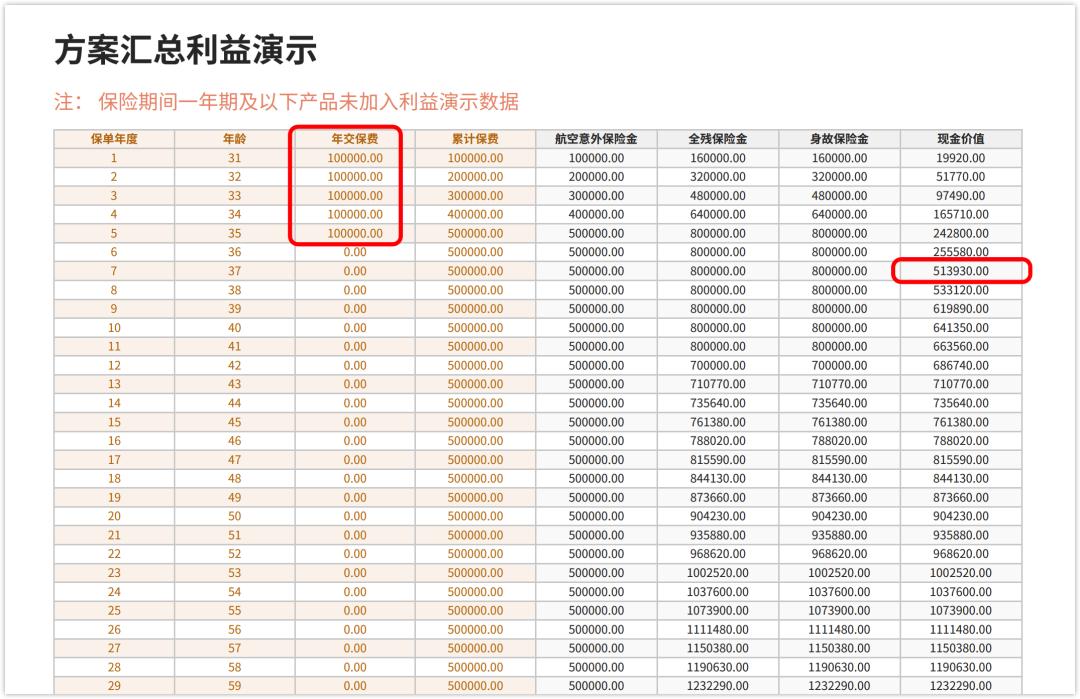Click the 保单年度 column header
1080x699 pixels.
[113, 139]
